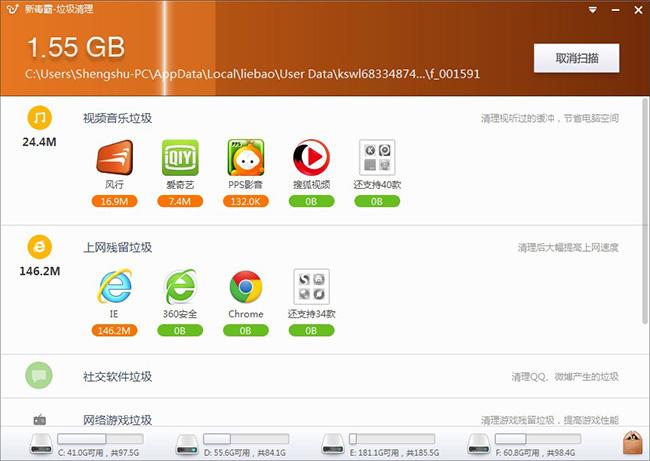Click the C drive usage bar
The height and width of the screenshot is (461, 650).
100,439
